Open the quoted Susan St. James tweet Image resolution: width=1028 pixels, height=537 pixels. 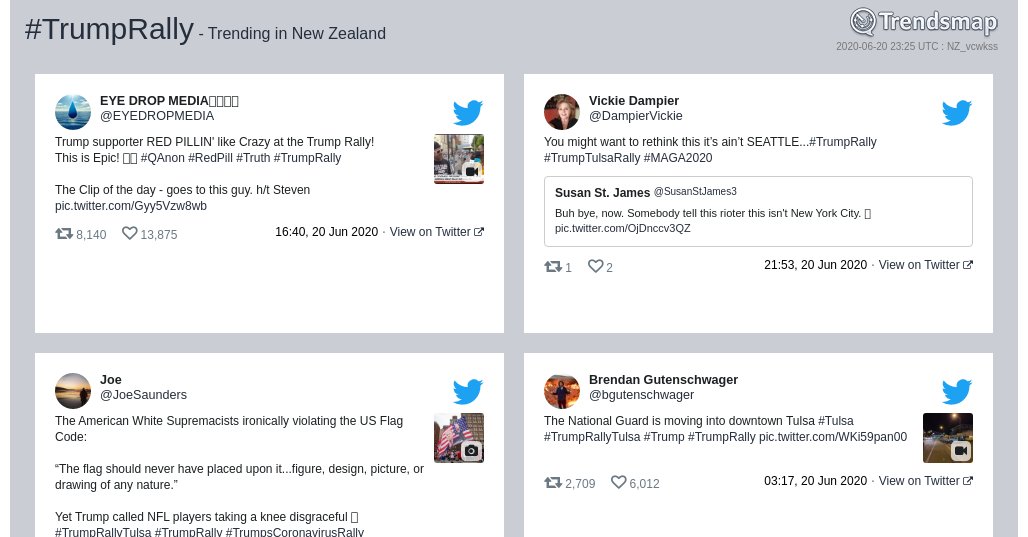(x=759, y=211)
